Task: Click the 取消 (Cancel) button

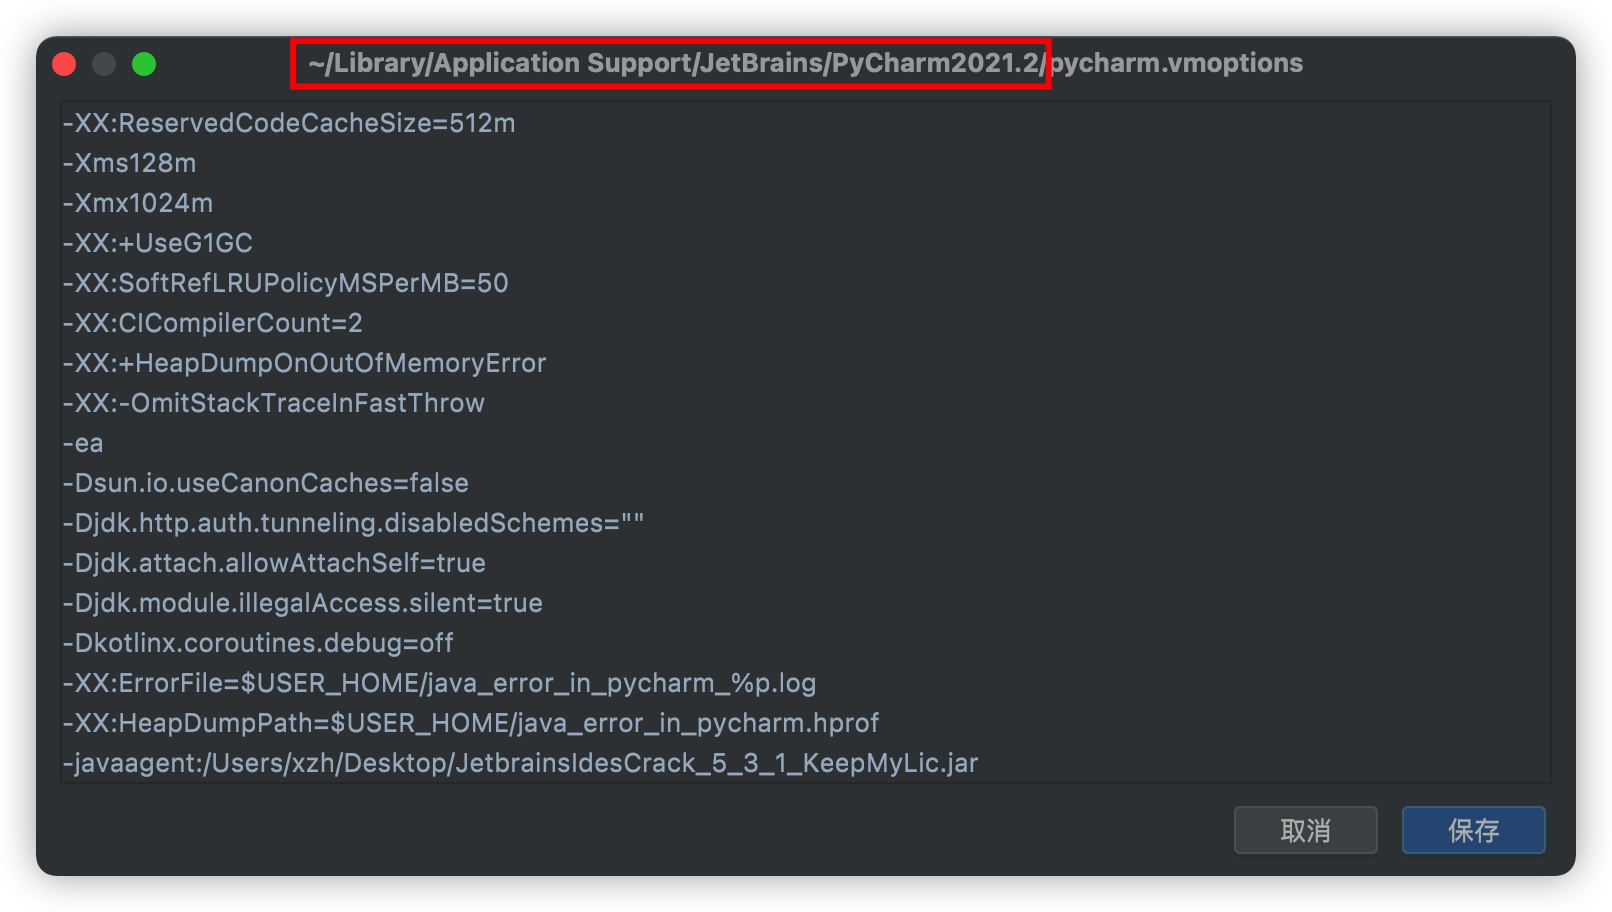Action: (1305, 830)
